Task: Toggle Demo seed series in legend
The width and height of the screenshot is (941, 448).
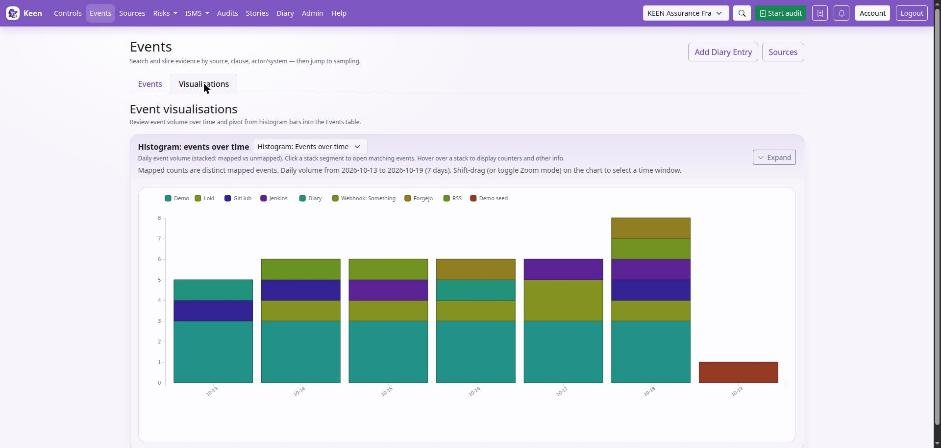Action: [x=489, y=198]
